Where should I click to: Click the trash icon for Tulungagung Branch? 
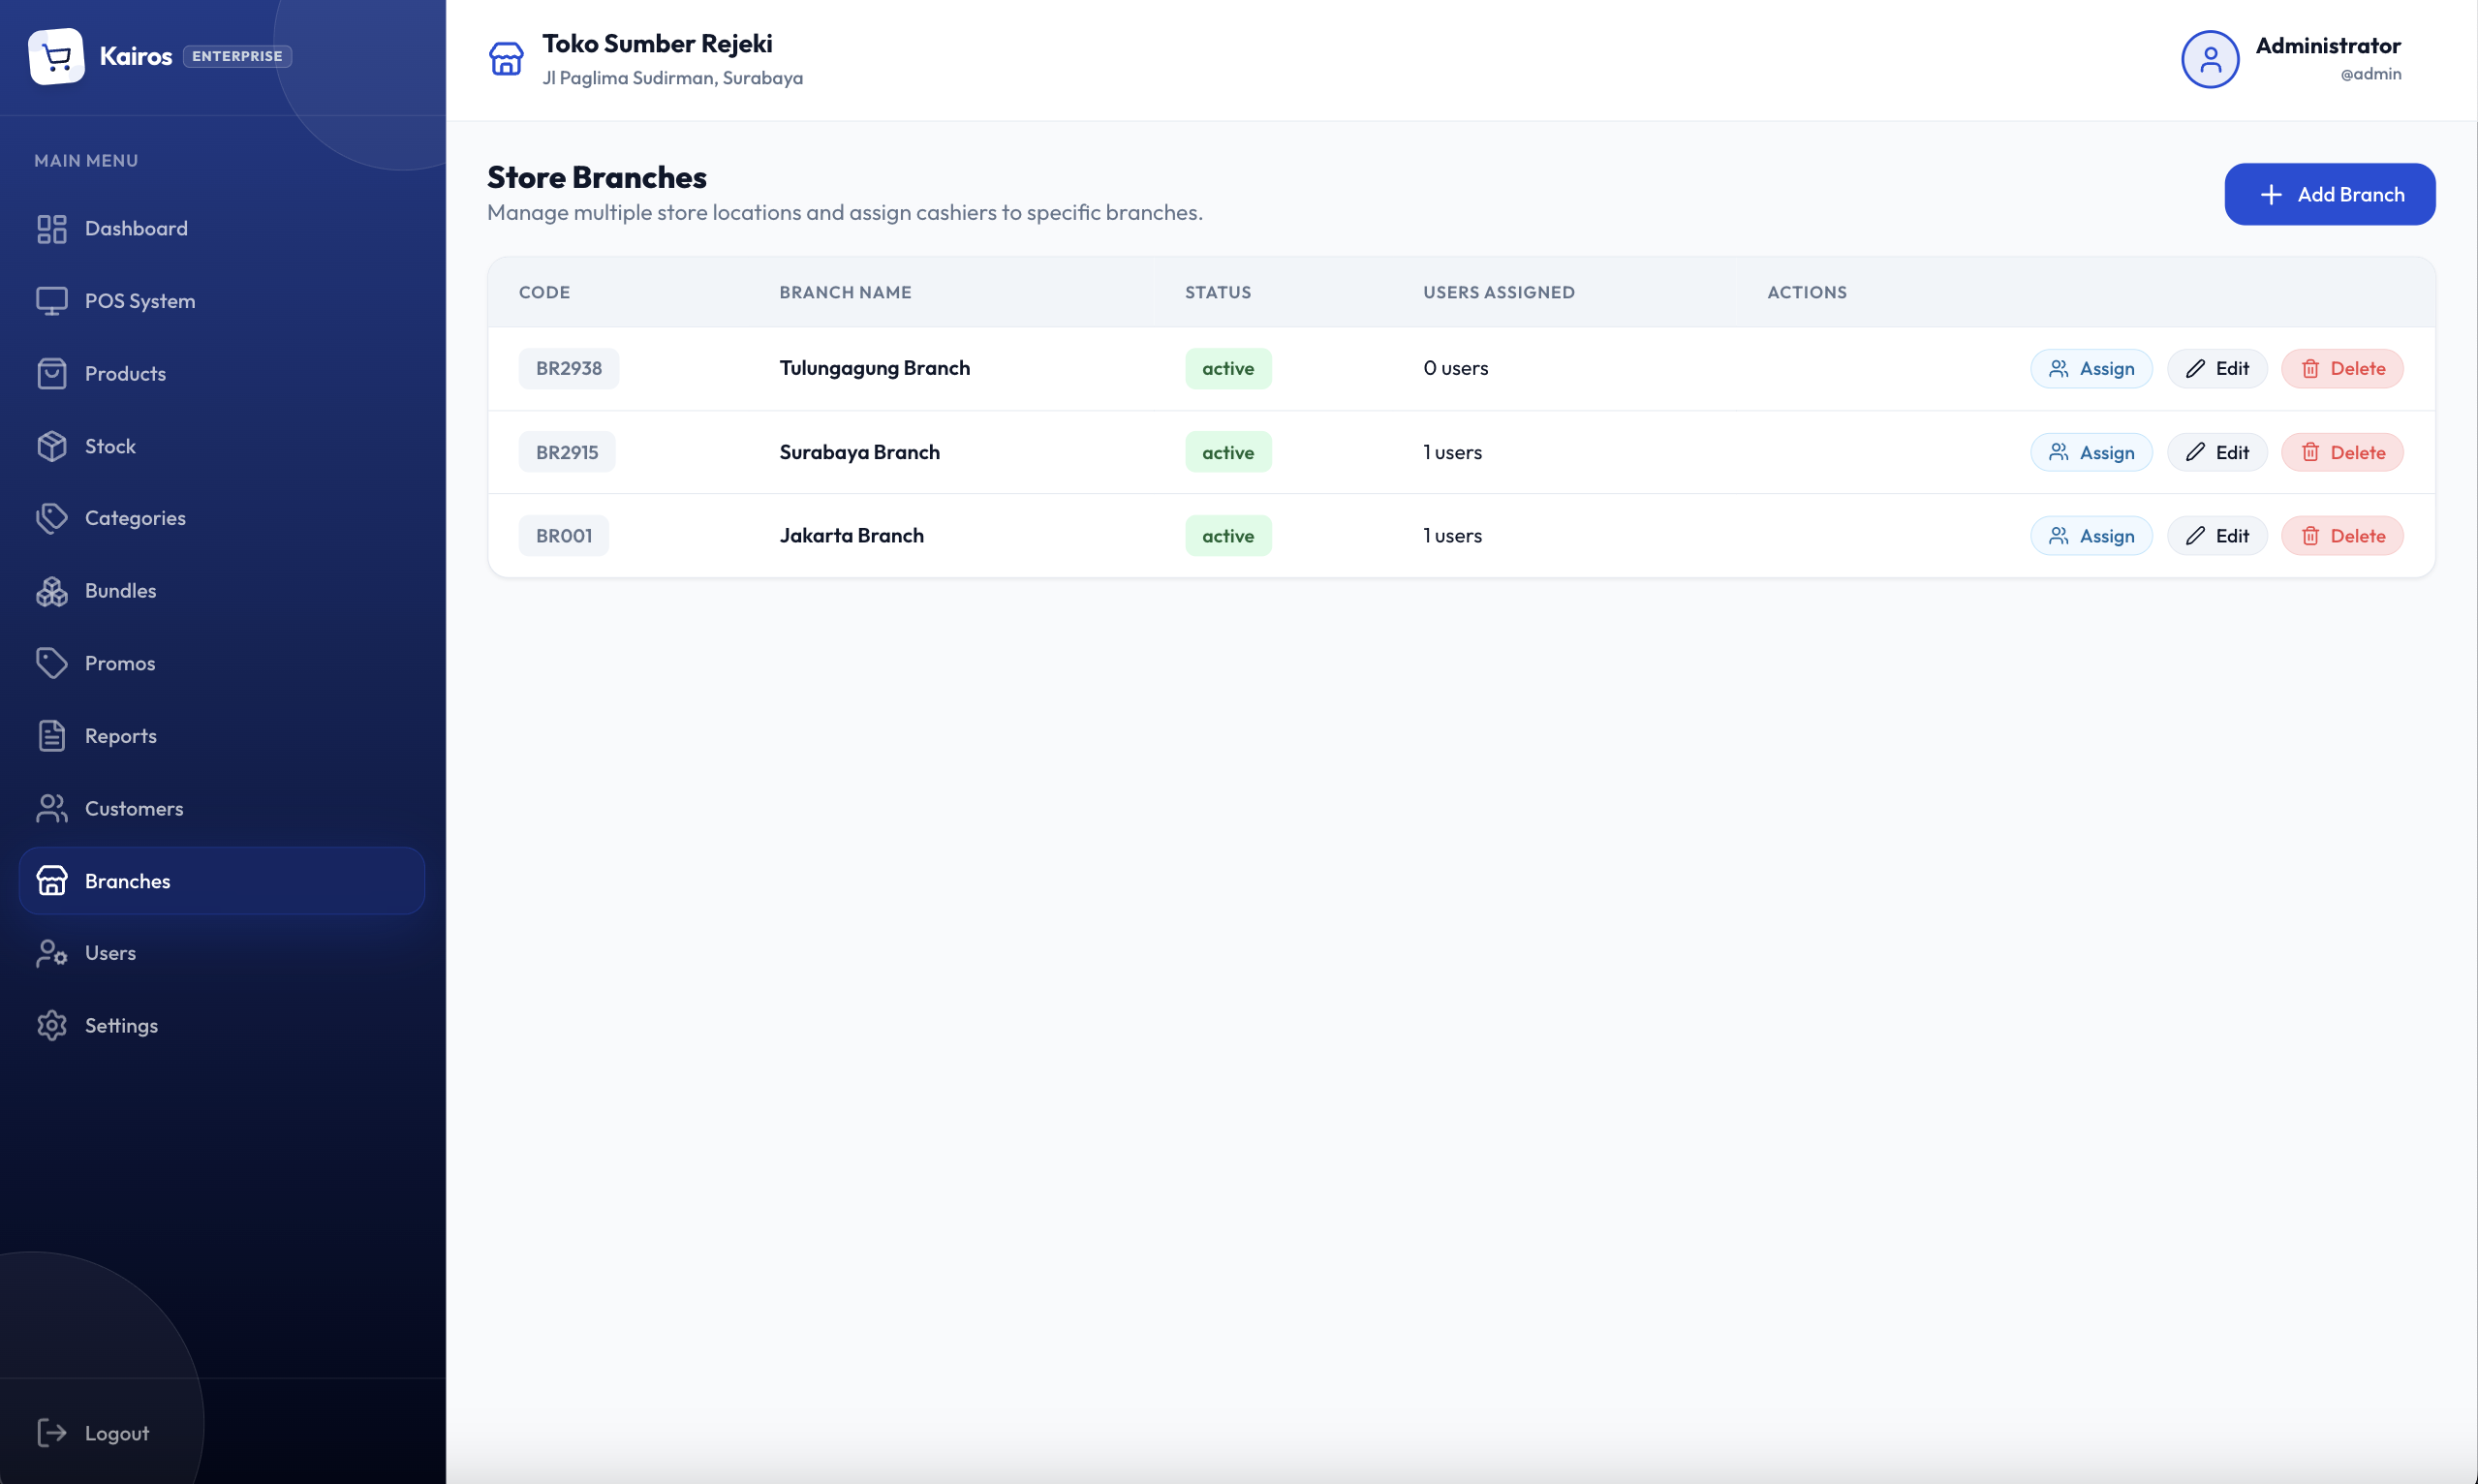(2310, 369)
